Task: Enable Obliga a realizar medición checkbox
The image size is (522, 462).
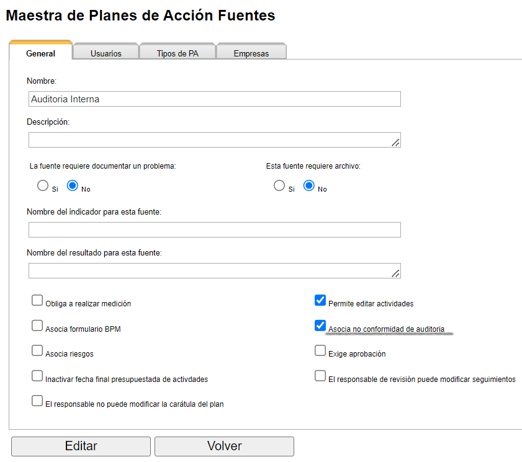Action: pos(37,300)
